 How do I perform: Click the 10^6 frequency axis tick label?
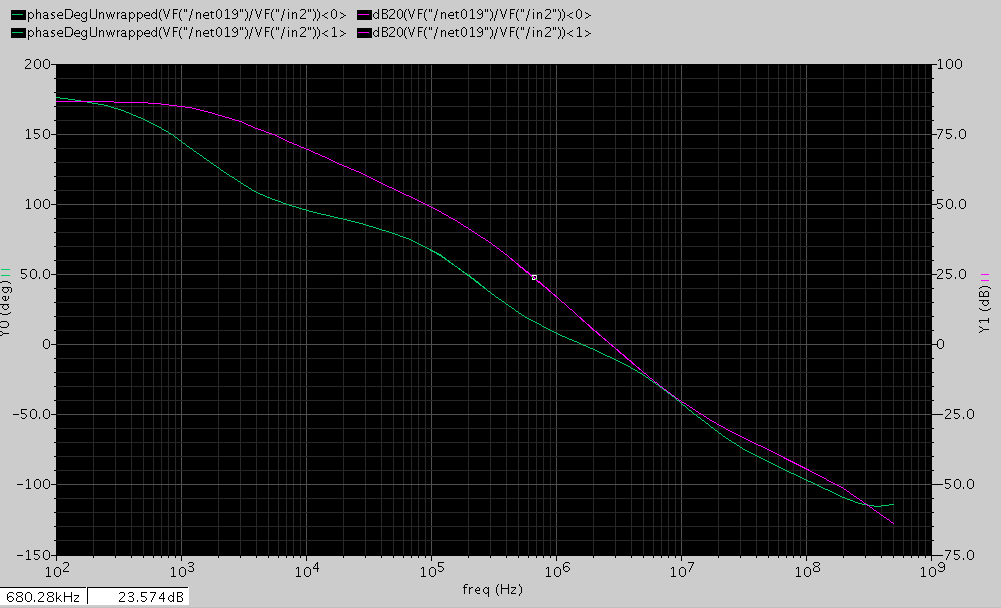556,571
